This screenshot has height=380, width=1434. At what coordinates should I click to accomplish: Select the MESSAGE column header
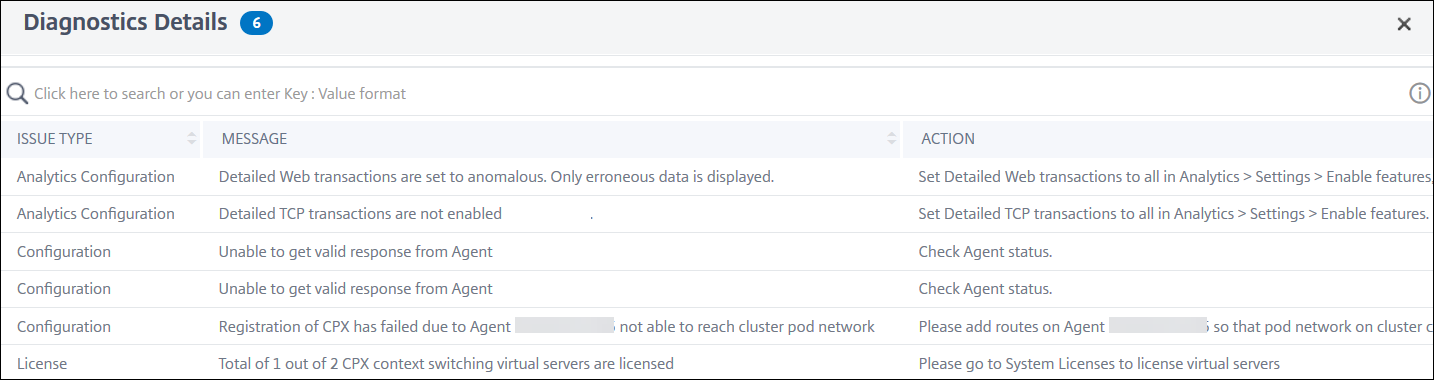(x=254, y=139)
